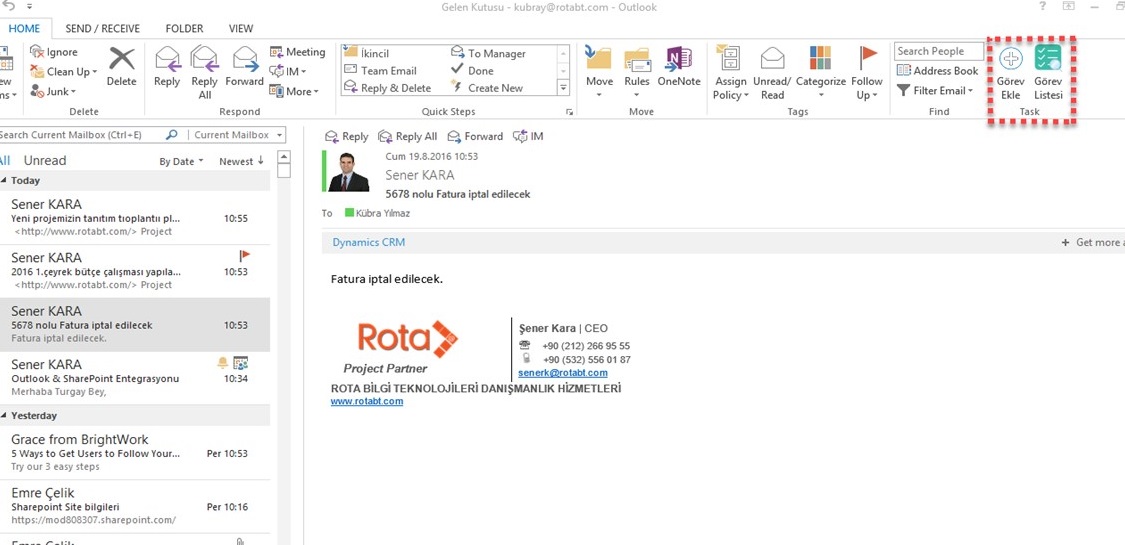1125x545 pixels.
Task: Select Create New quick step
Action: coord(487,87)
